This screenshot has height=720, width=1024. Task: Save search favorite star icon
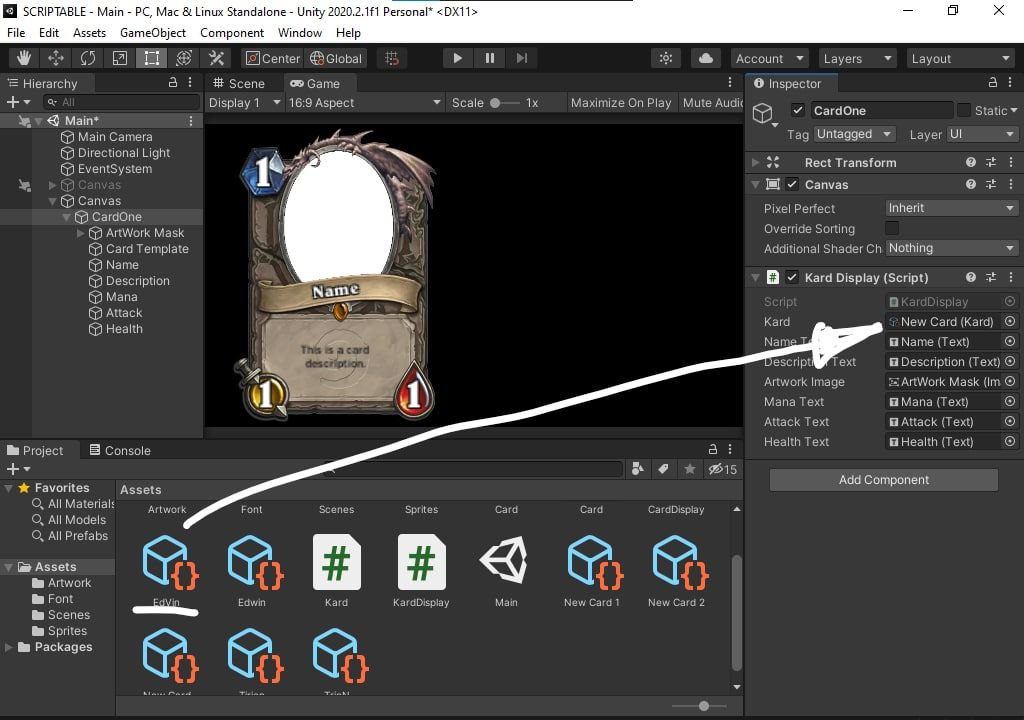(690, 468)
